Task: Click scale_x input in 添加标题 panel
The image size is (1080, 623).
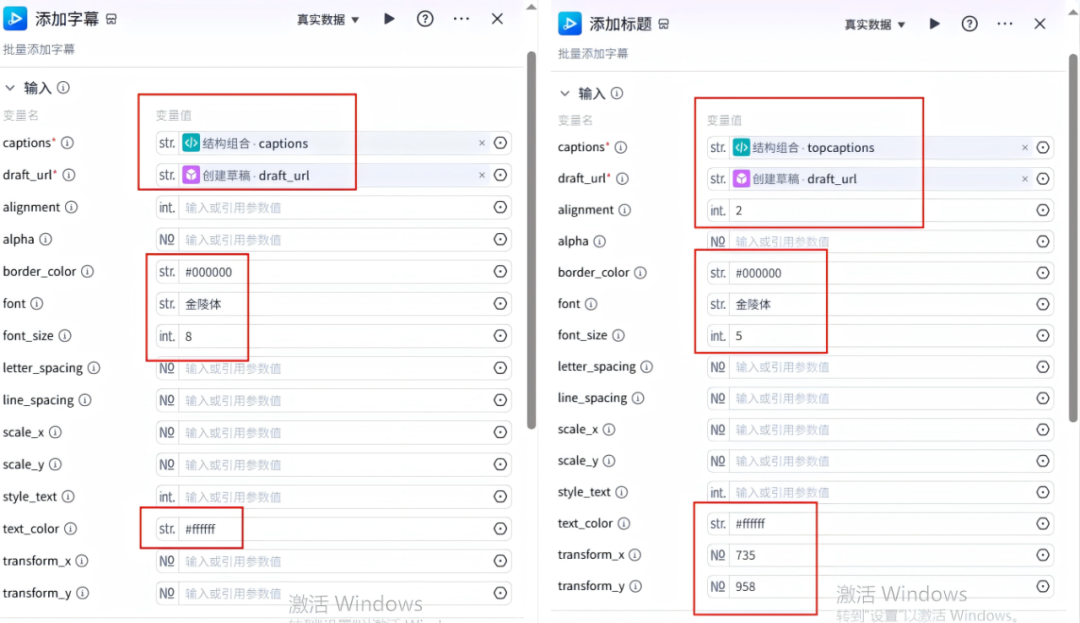Action: (x=880, y=430)
